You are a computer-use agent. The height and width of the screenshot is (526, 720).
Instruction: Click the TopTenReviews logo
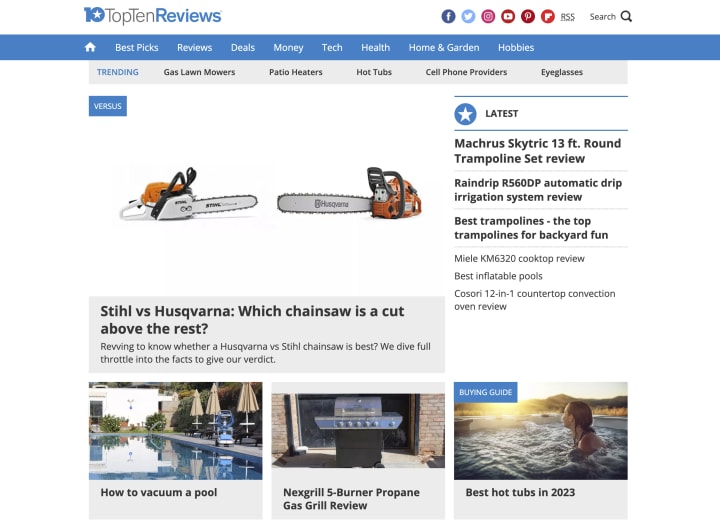152,16
